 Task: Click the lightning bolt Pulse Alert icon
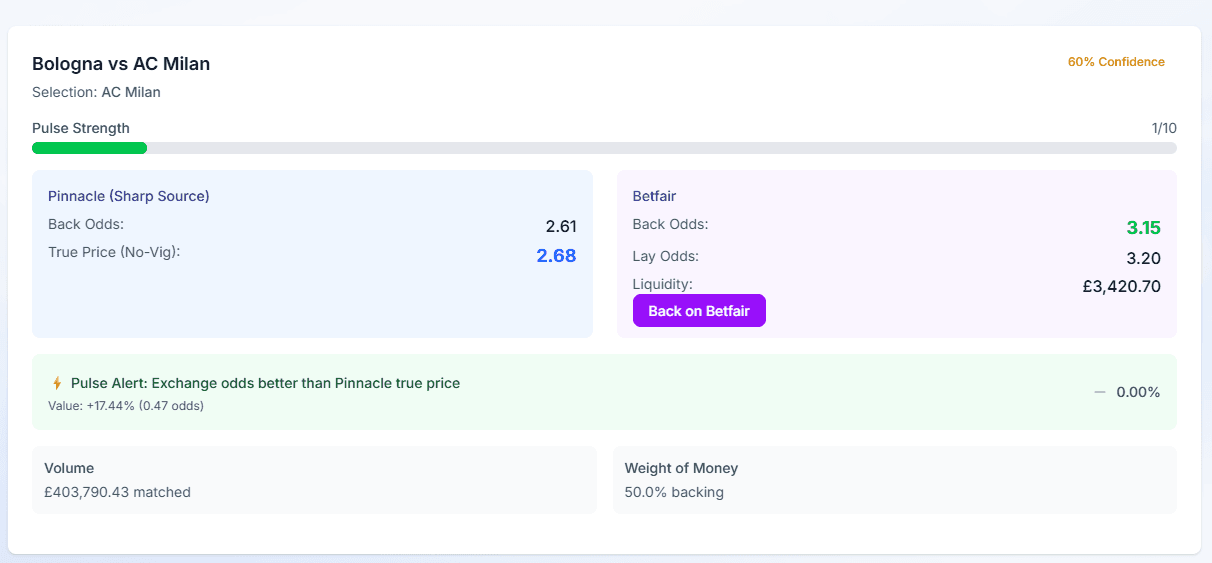57,383
